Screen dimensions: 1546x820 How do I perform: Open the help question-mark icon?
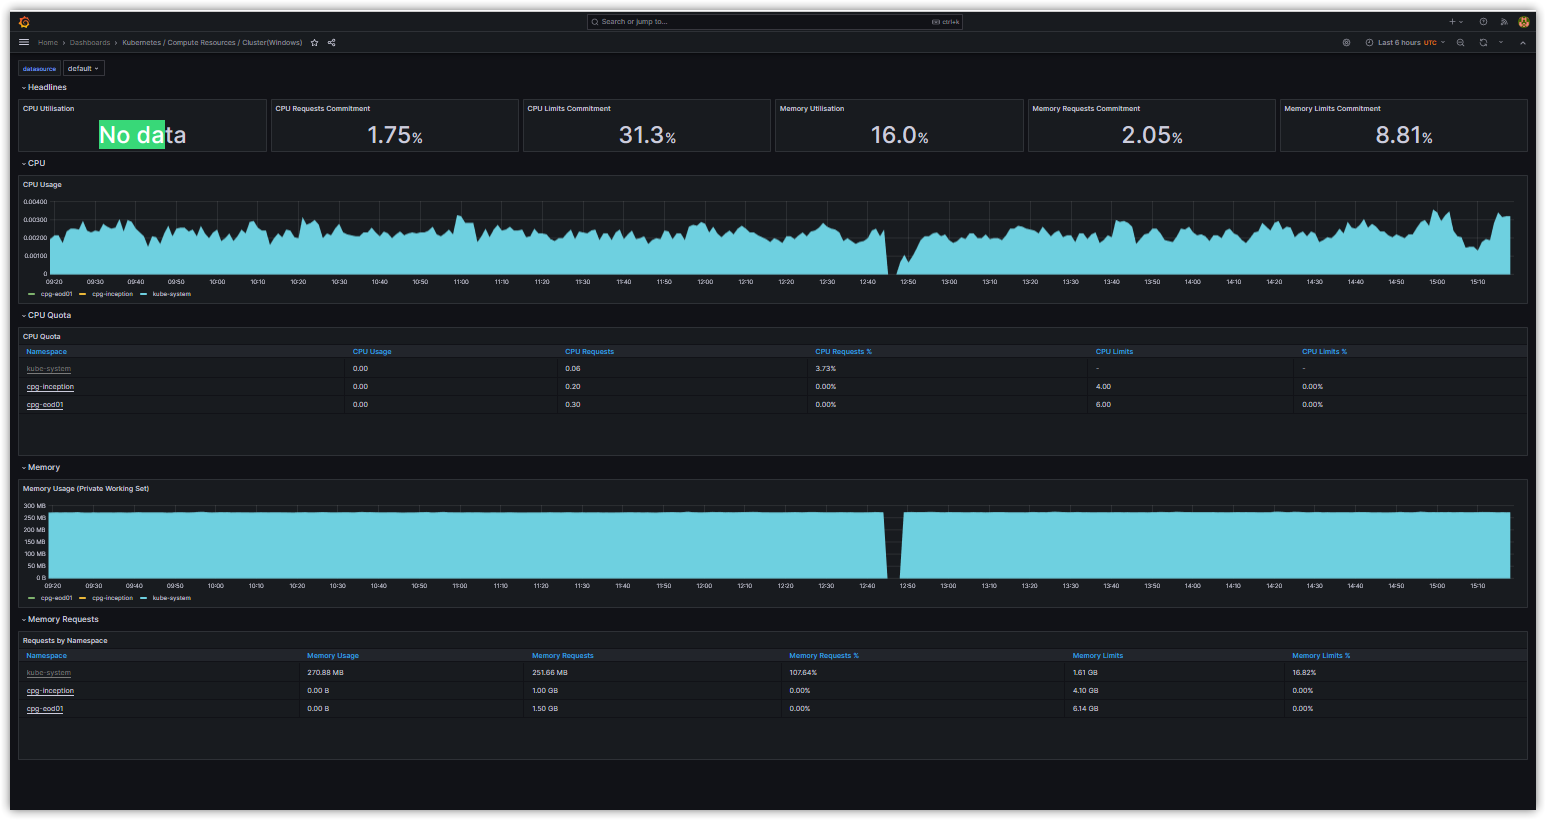pos(1483,21)
